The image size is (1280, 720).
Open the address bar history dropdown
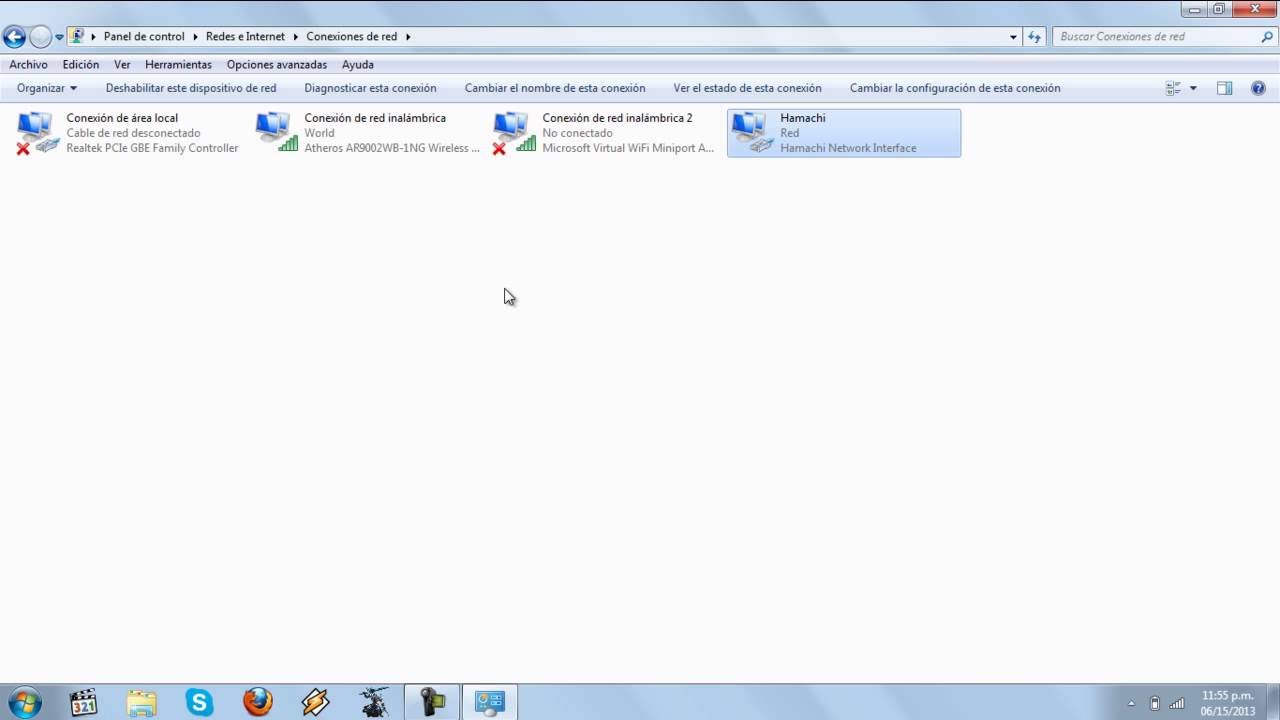pos(1013,37)
